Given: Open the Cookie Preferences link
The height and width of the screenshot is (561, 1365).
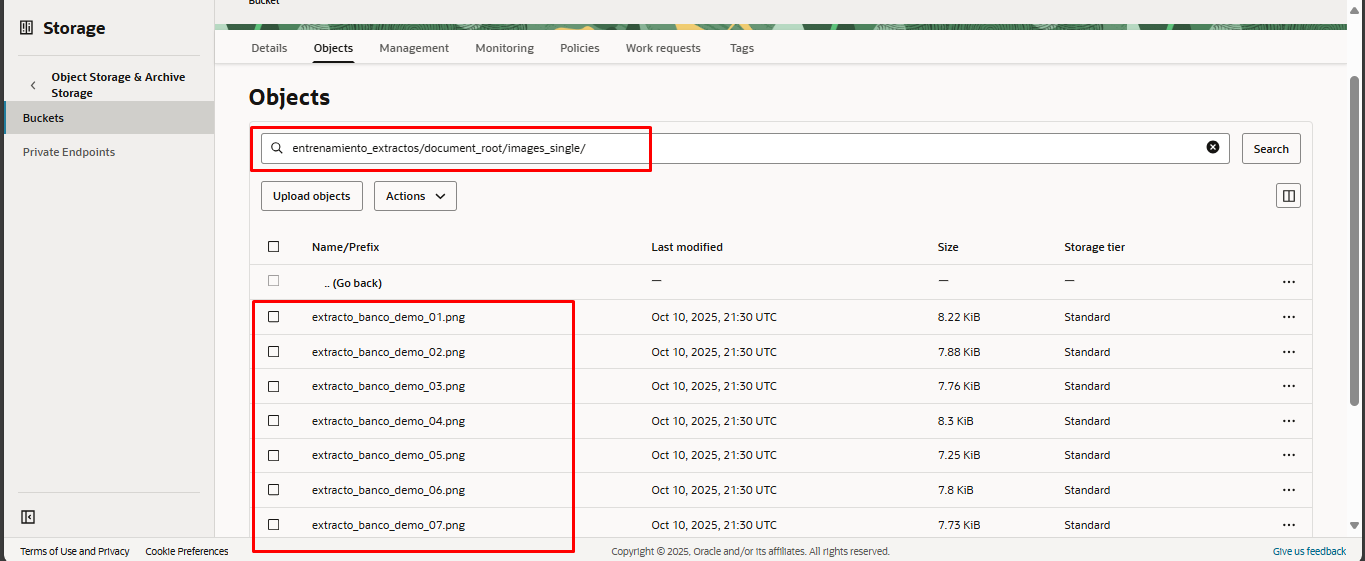Looking at the screenshot, I should (x=187, y=551).
